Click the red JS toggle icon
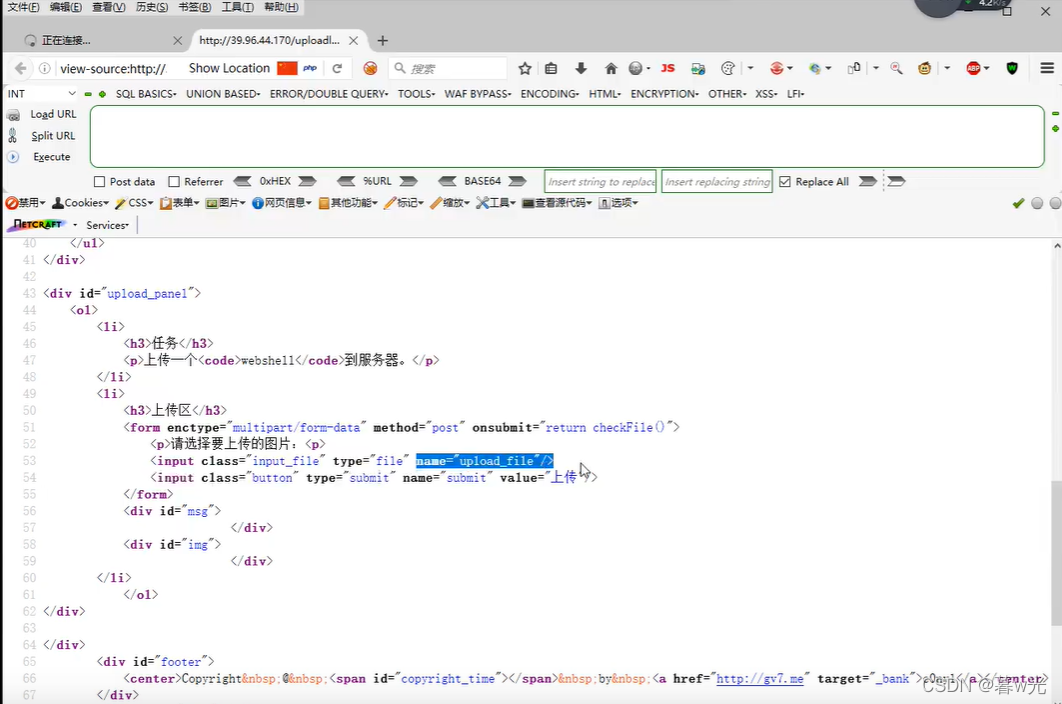Screen dimensions: 1062x704 pyautogui.click(x=668, y=68)
